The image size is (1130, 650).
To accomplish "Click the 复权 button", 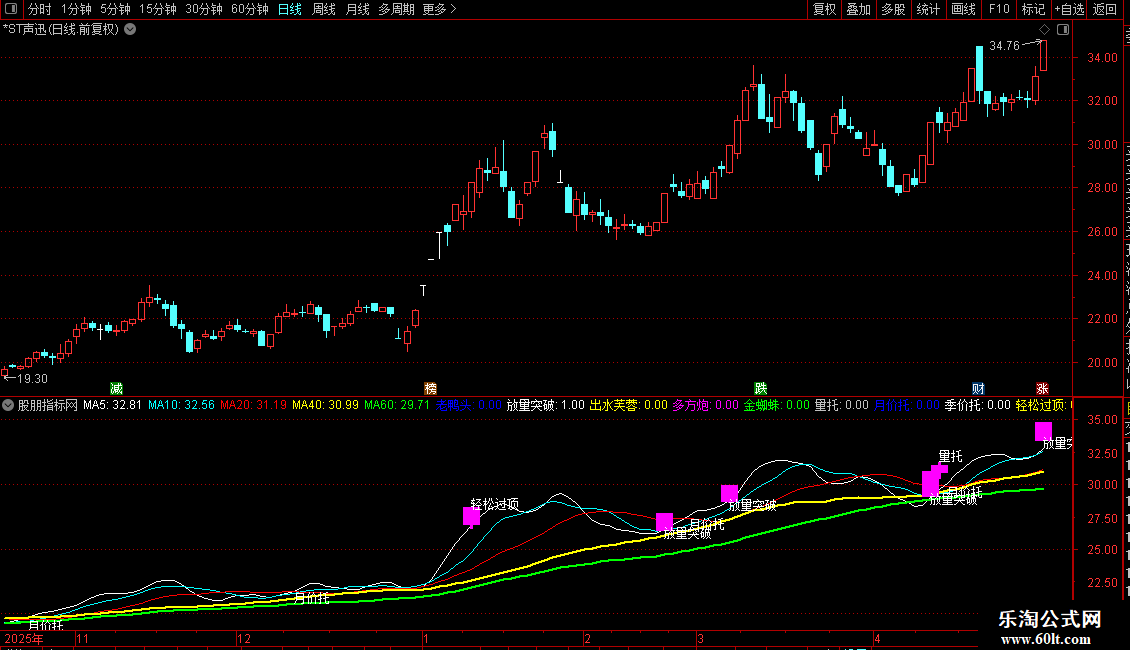I will [824, 9].
